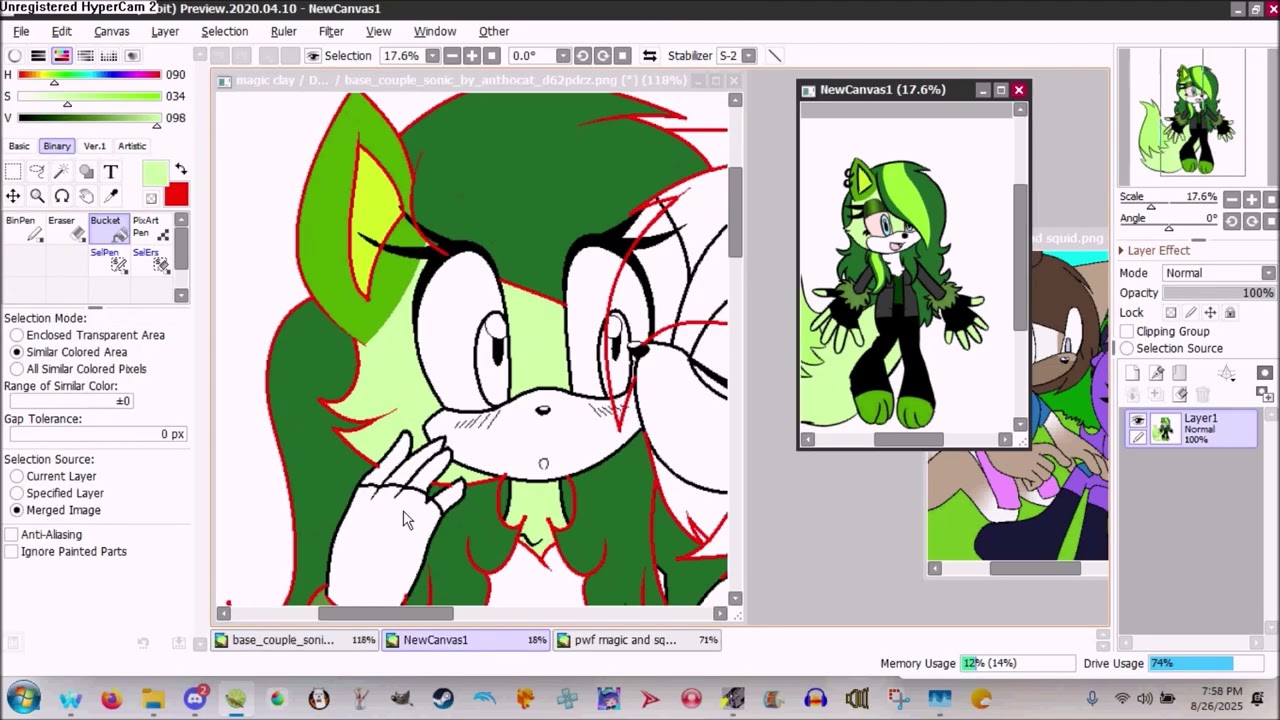Enable Ignore Painted Parts checkbox

pyautogui.click(x=11, y=552)
